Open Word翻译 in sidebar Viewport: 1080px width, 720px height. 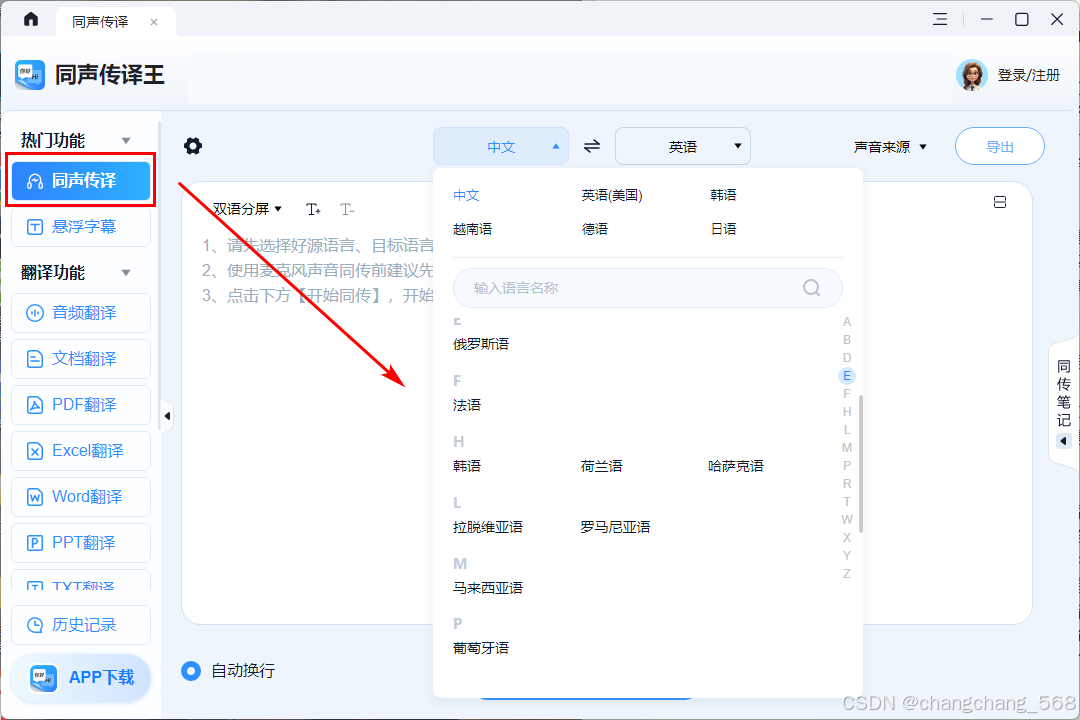(x=81, y=497)
